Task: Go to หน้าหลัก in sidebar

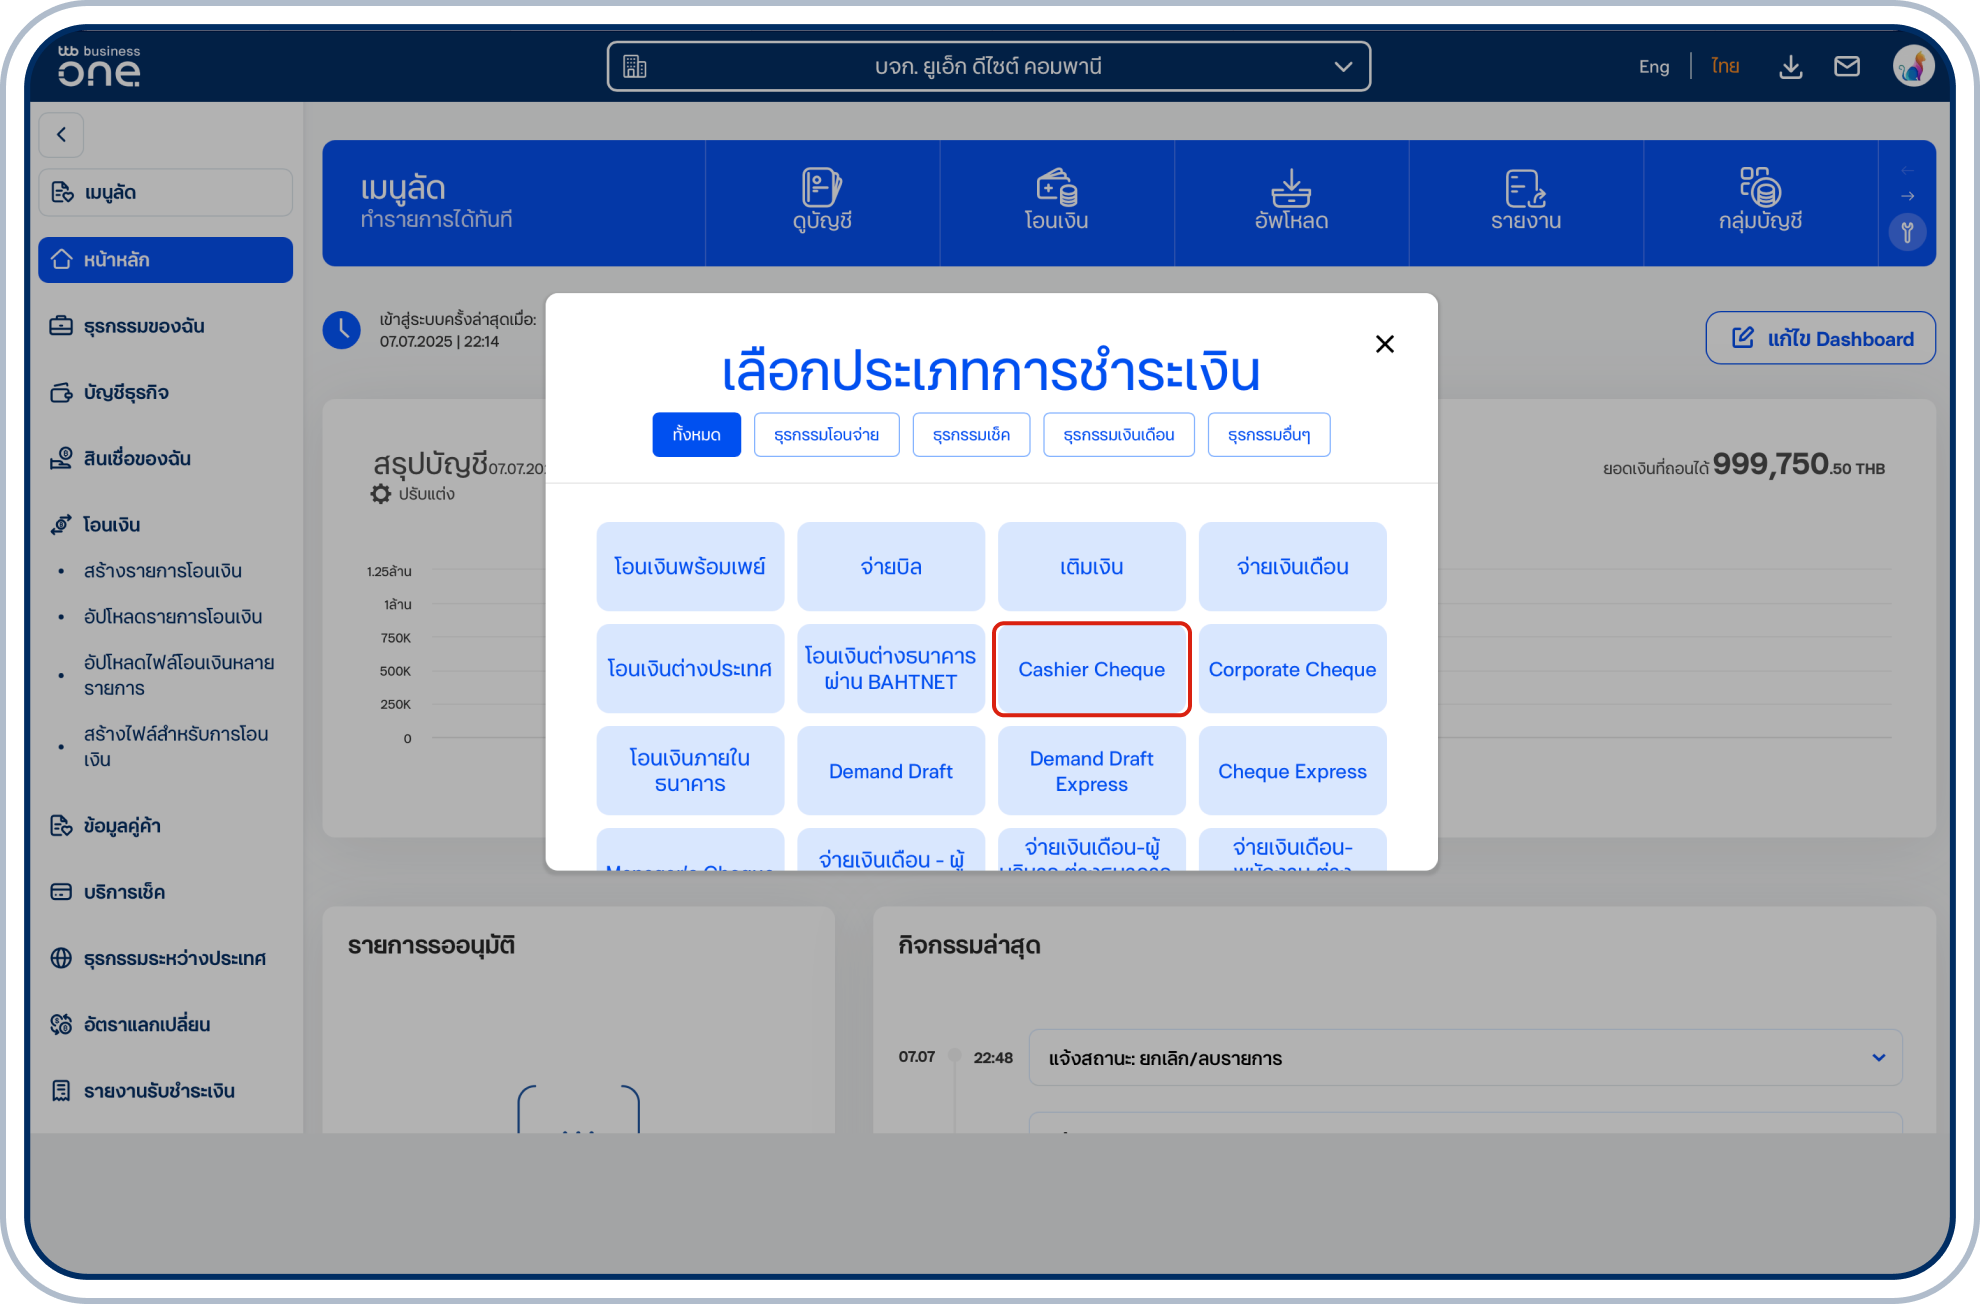Action: pyautogui.click(x=166, y=260)
